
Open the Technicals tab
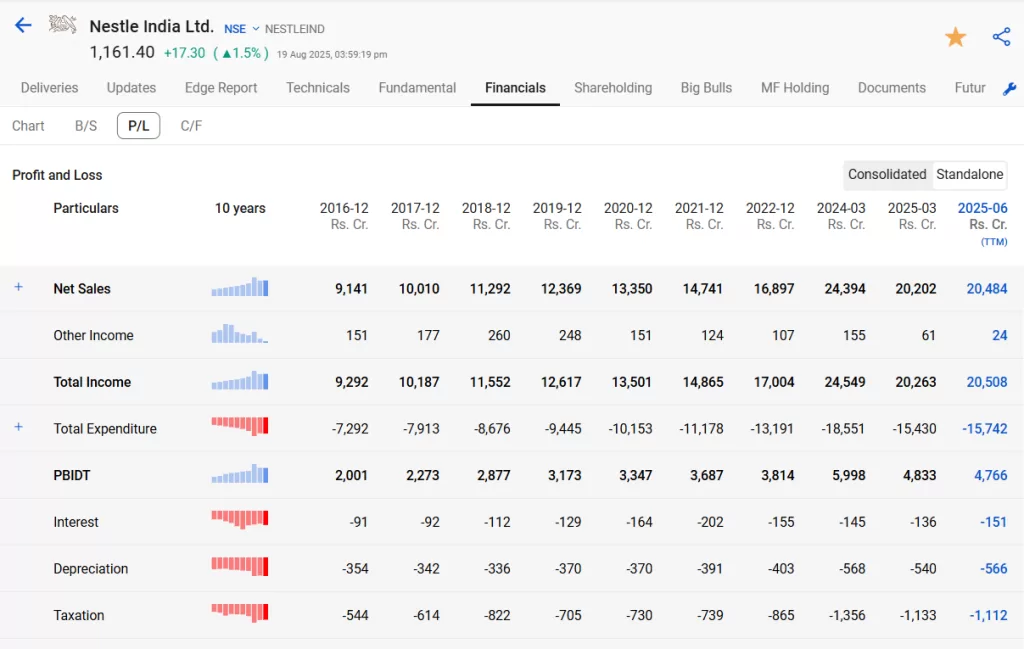pyautogui.click(x=318, y=87)
